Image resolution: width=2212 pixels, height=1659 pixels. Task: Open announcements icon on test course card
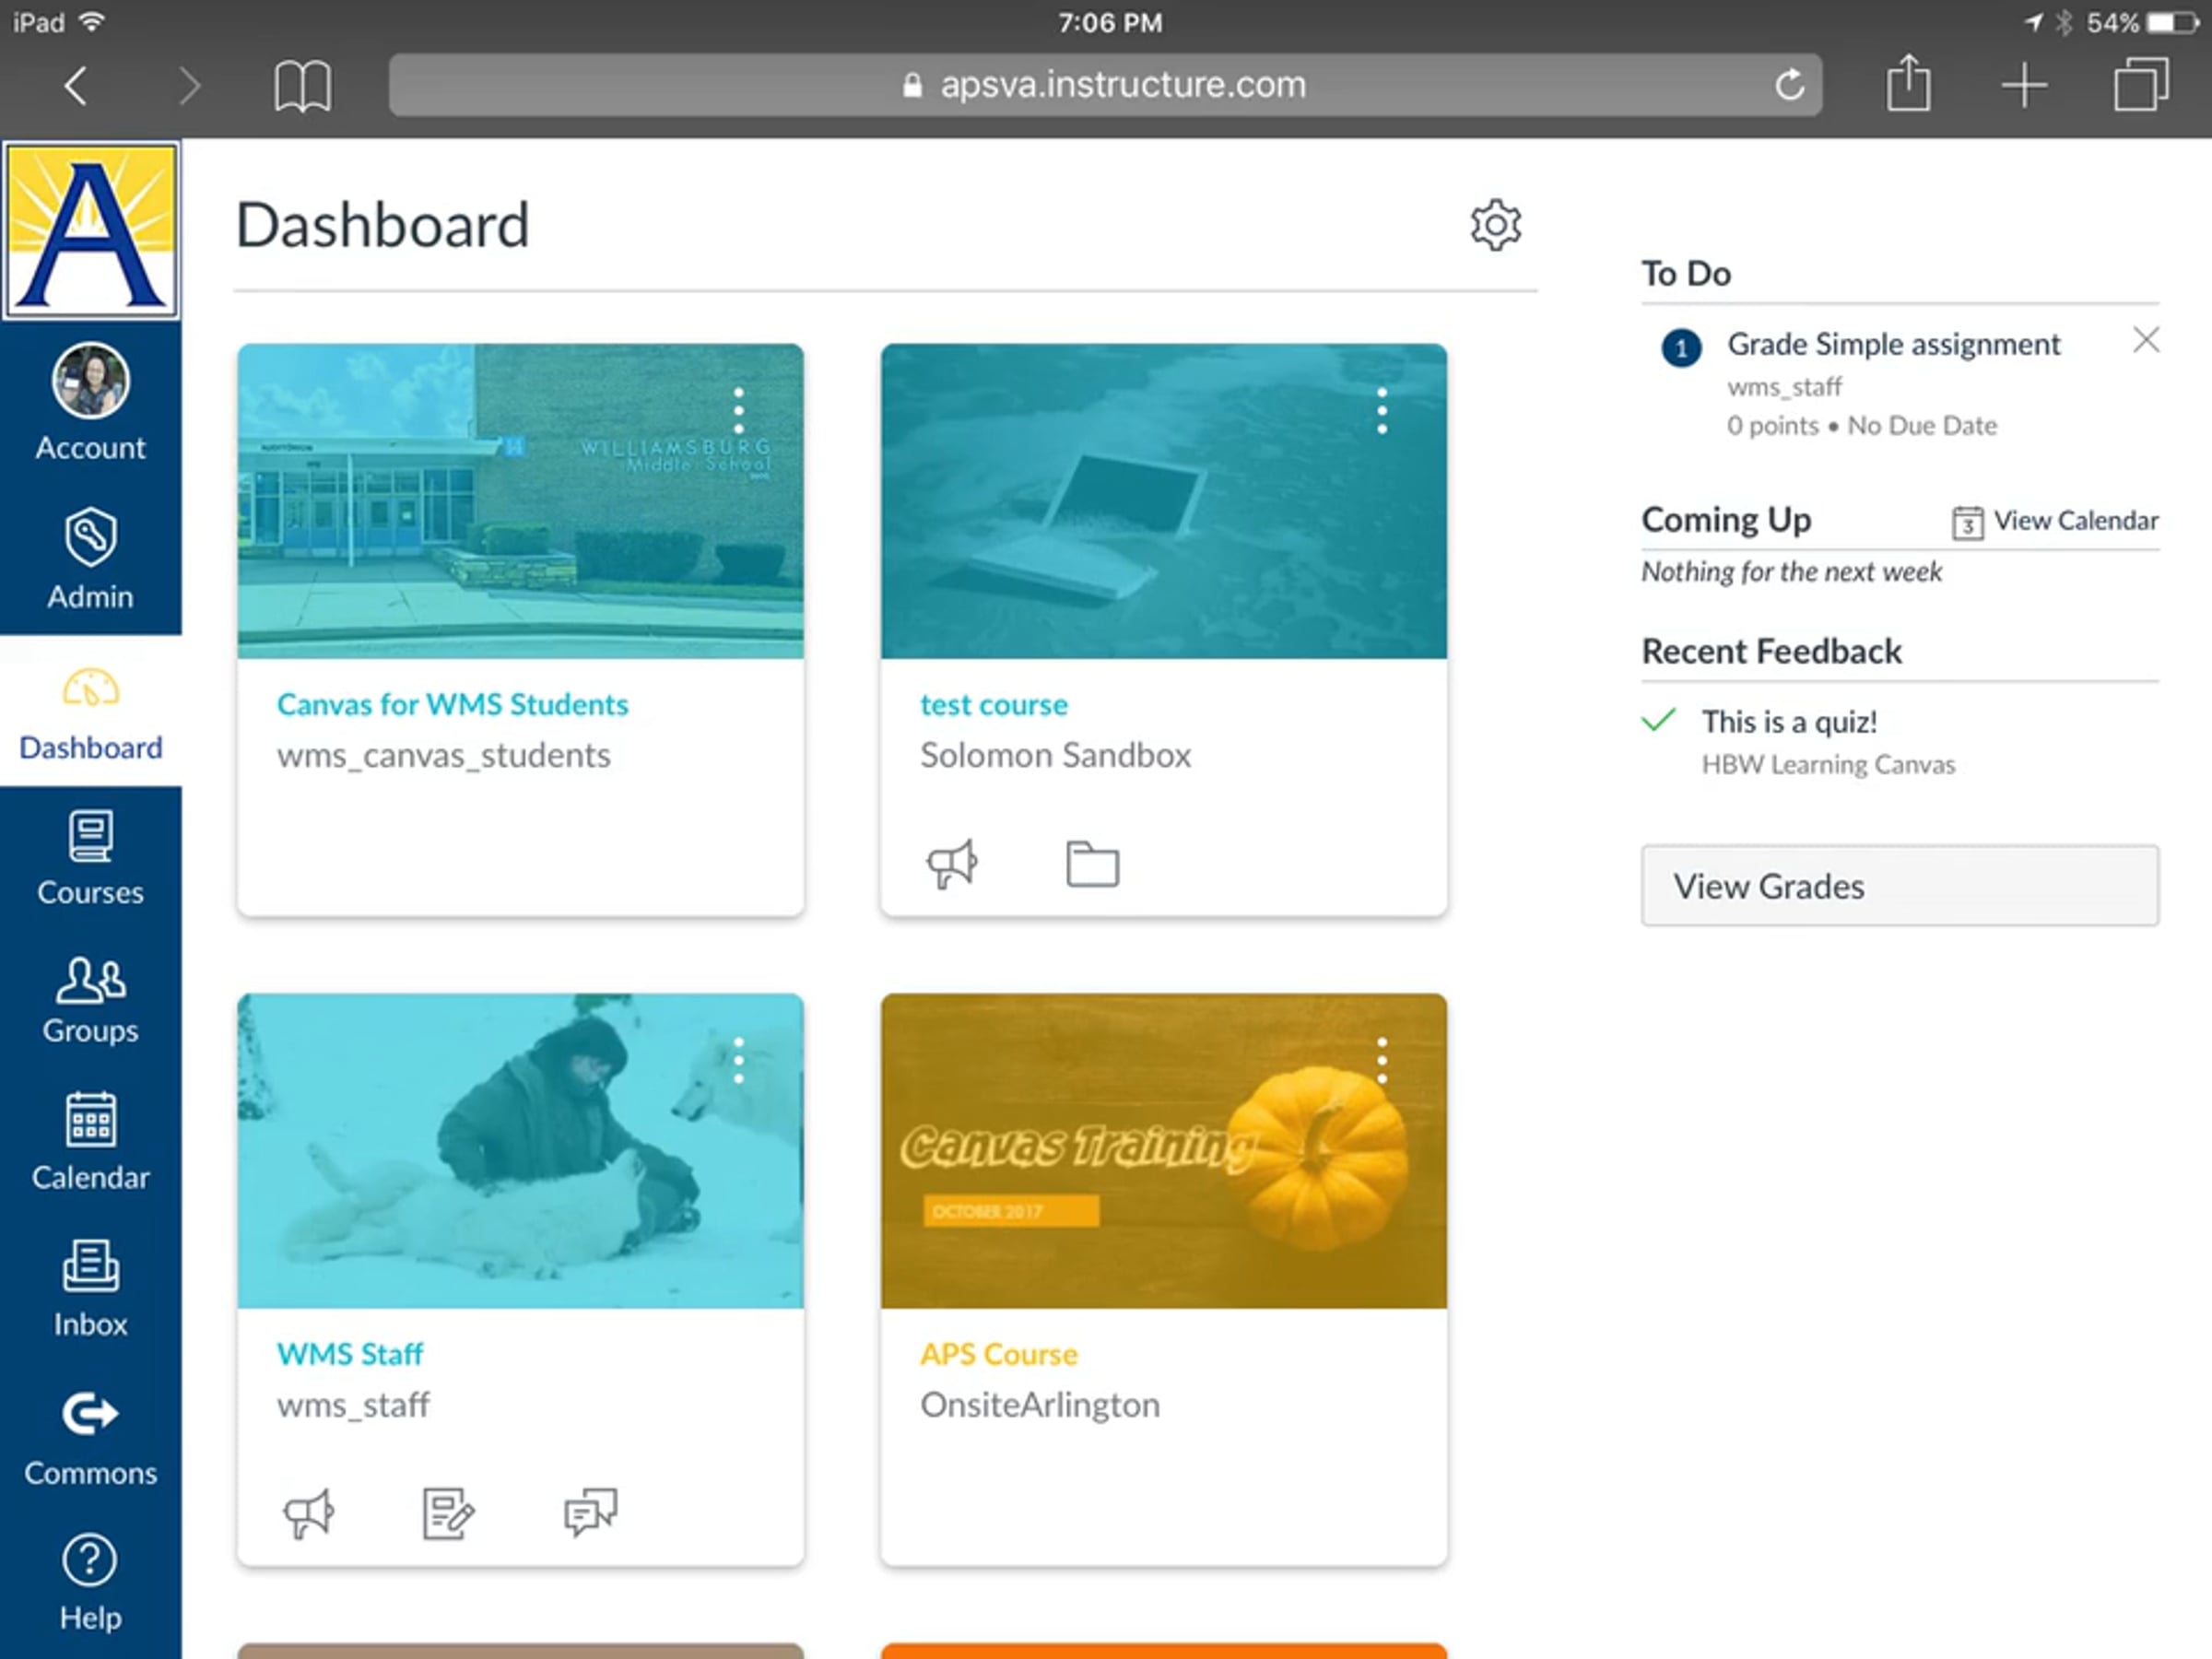(951, 864)
